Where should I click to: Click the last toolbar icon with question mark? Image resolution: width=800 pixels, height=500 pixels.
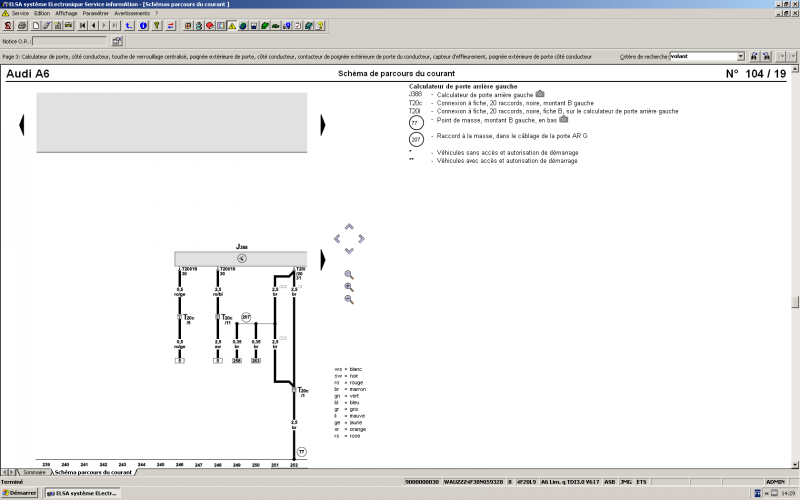point(320,26)
